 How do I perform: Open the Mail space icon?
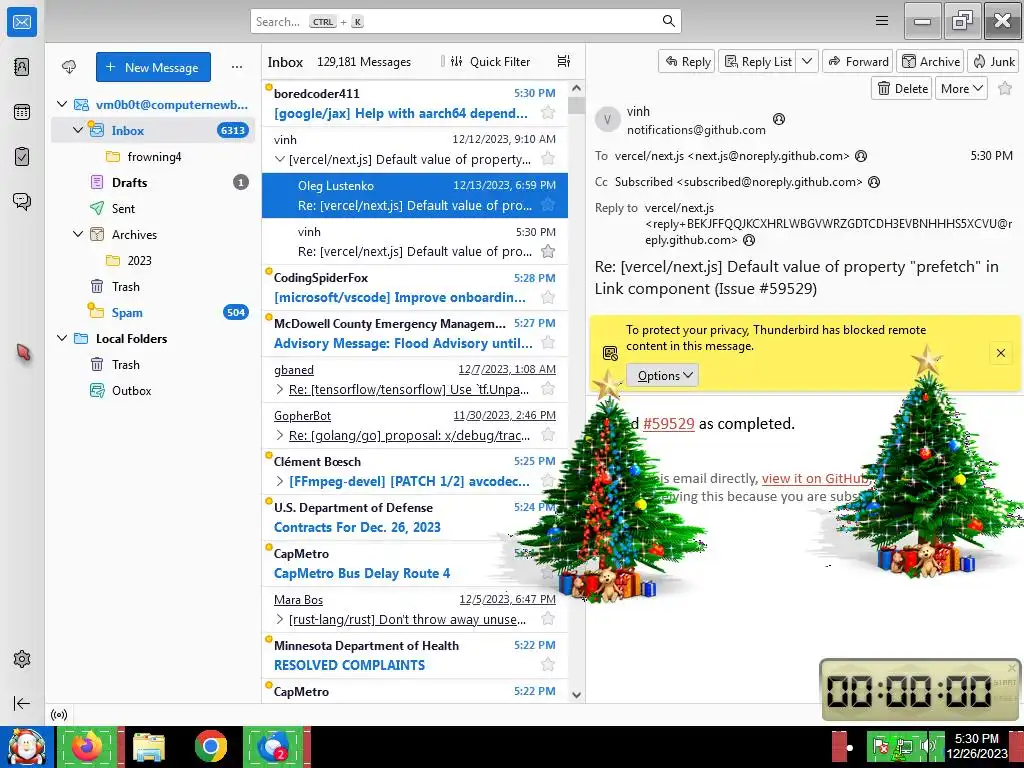click(x=22, y=22)
